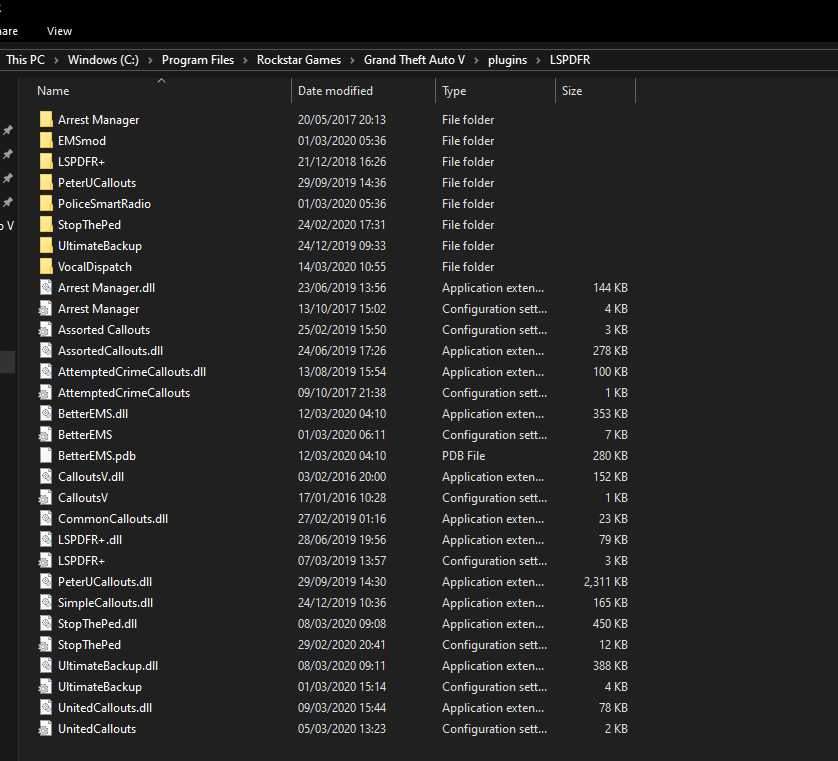This screenshot has height=761, width=838.
Task: Select the BetterEMS configuration file name
Action: [85, 434]
